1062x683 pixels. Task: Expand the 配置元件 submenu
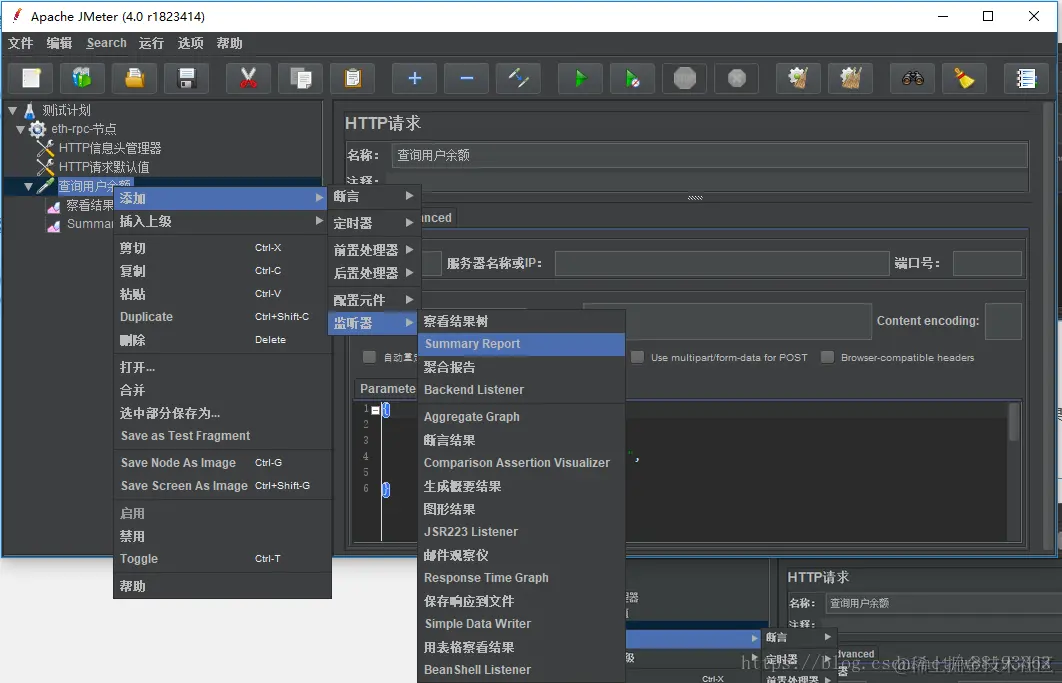tap(374, 299)
